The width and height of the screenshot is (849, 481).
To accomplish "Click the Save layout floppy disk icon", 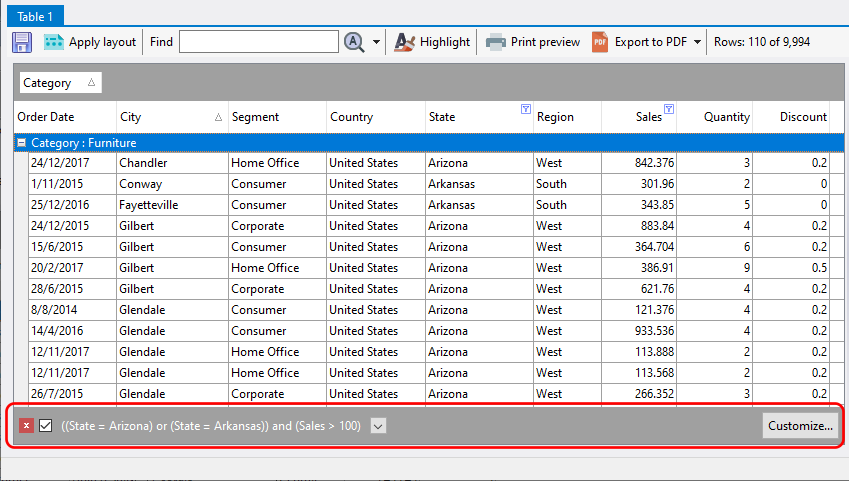I will point(22,42).
